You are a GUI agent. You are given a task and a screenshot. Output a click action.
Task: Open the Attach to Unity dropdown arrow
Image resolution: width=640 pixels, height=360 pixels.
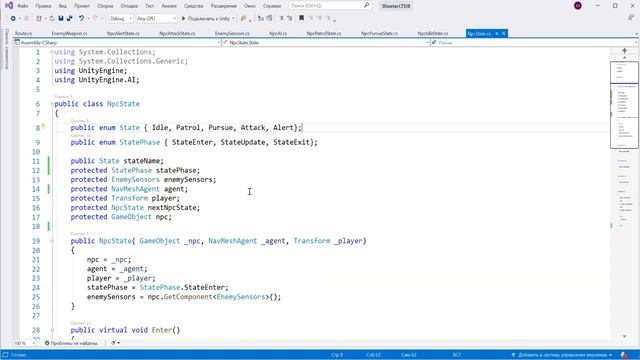pos(233,18)
